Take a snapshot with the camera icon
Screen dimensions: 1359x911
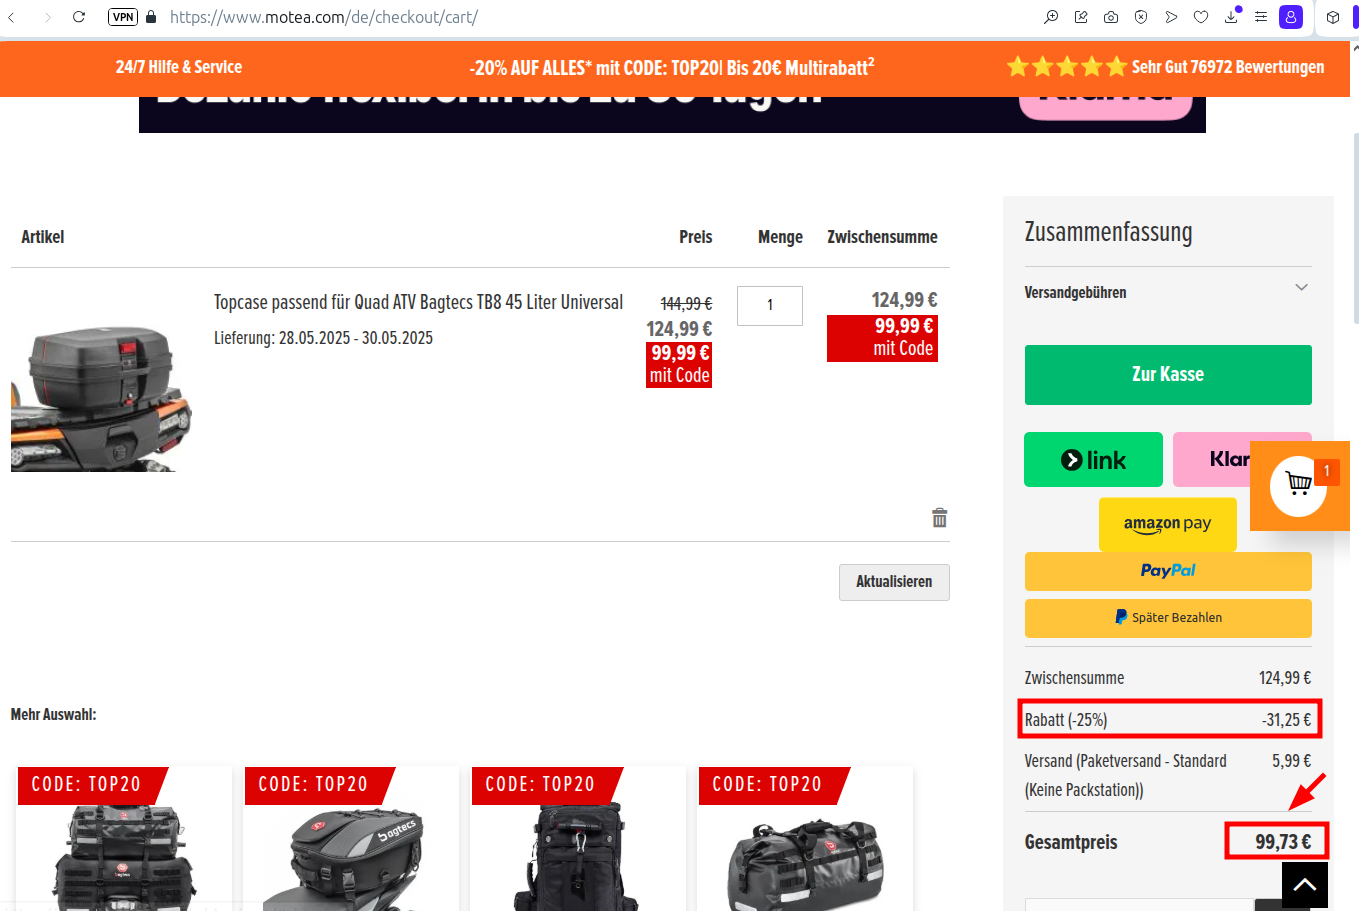(1111, 17)
